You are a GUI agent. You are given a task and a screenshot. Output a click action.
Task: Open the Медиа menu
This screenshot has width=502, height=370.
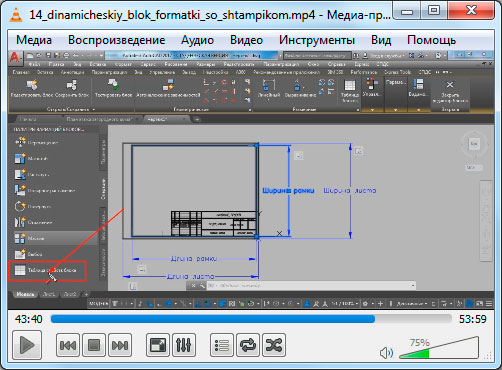(34, 40)
